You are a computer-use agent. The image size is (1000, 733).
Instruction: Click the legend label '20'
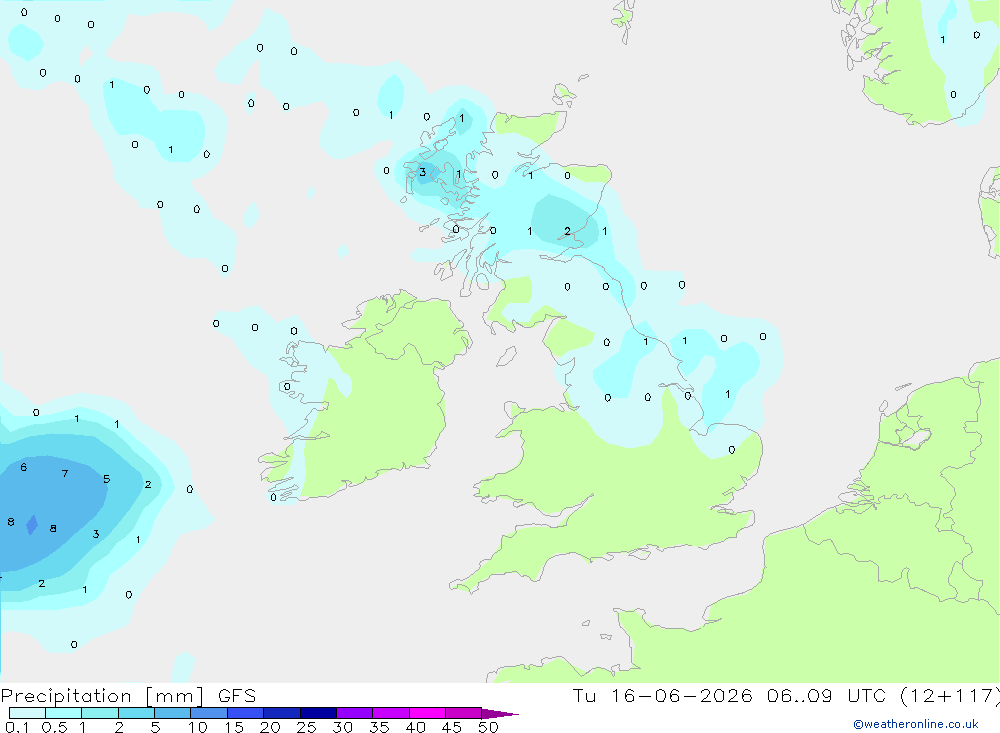pyautogui.click(x=270, y=727)
